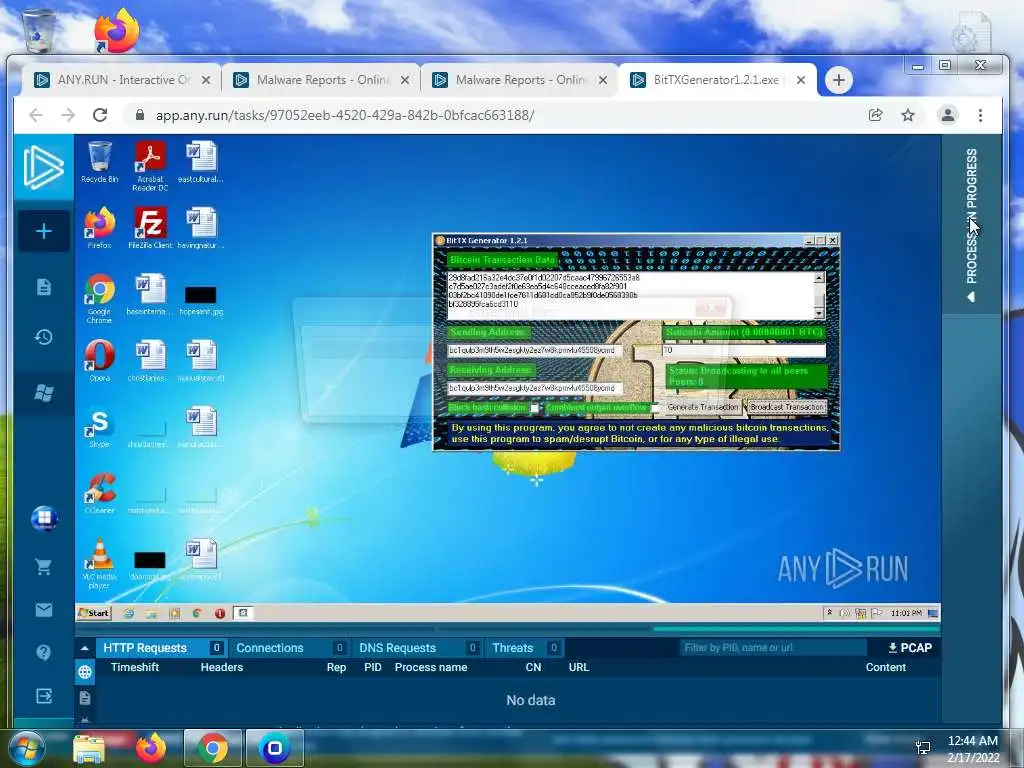Viewport: 1024px width, 768px height.
Task: Toggle the Combined output overflow checkbox
Action: [x=654, y=408]
